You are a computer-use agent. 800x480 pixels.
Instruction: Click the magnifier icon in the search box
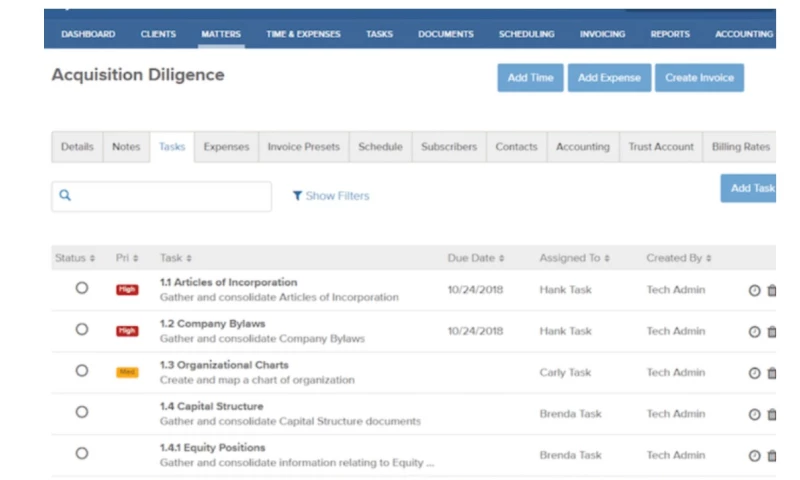66,196
